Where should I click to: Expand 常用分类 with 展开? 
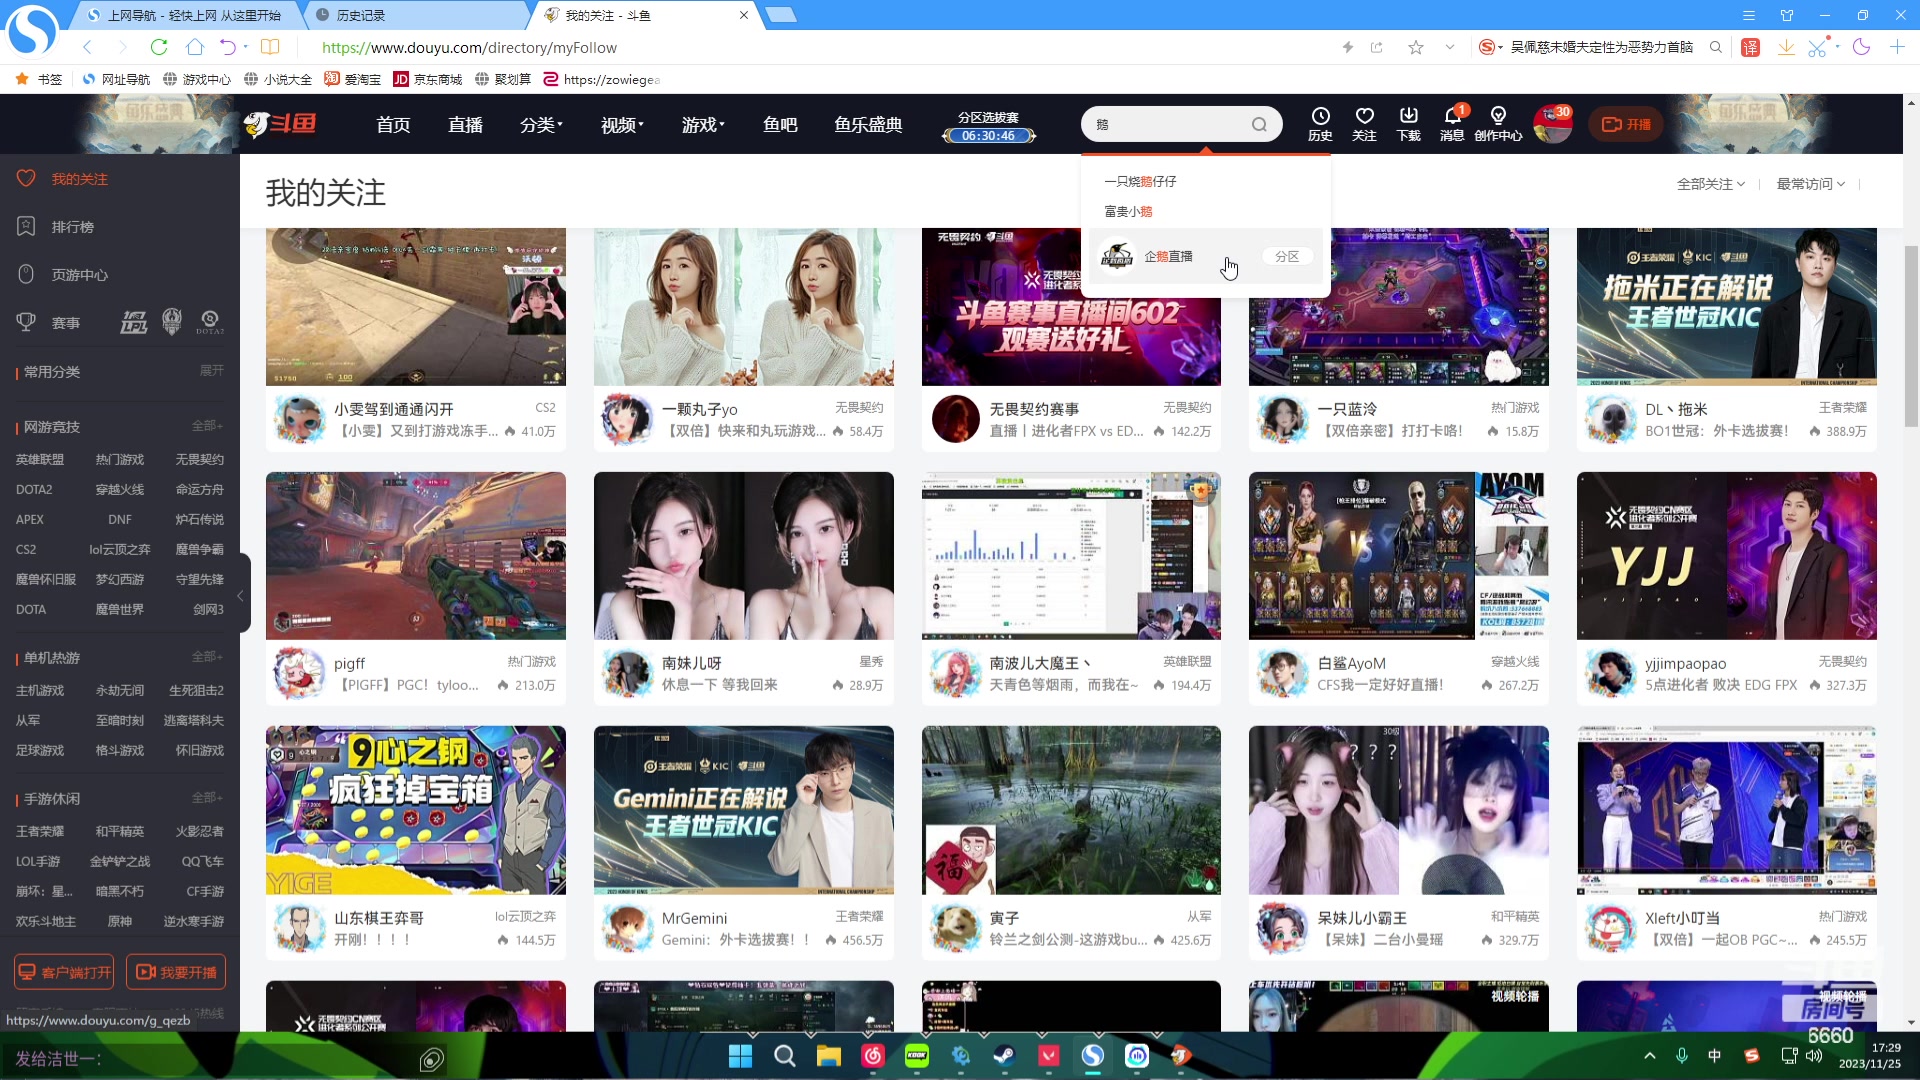[x=211, y=371]
